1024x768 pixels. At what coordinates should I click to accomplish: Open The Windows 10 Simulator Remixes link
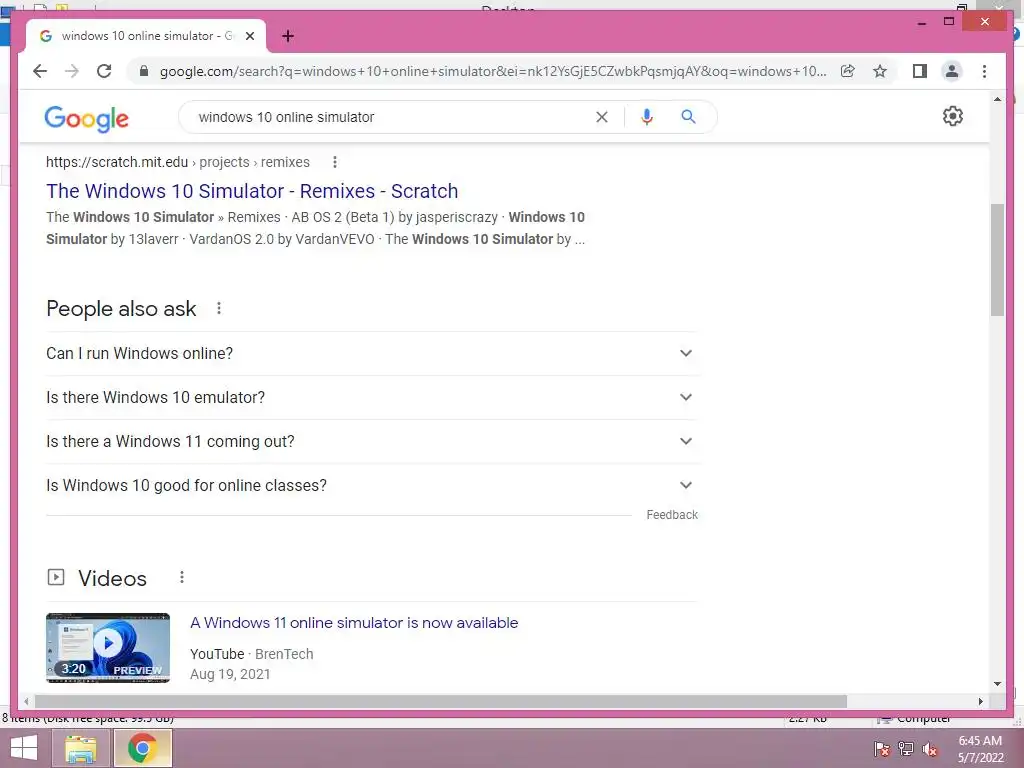pyautogui.click(x=252, y=191)
